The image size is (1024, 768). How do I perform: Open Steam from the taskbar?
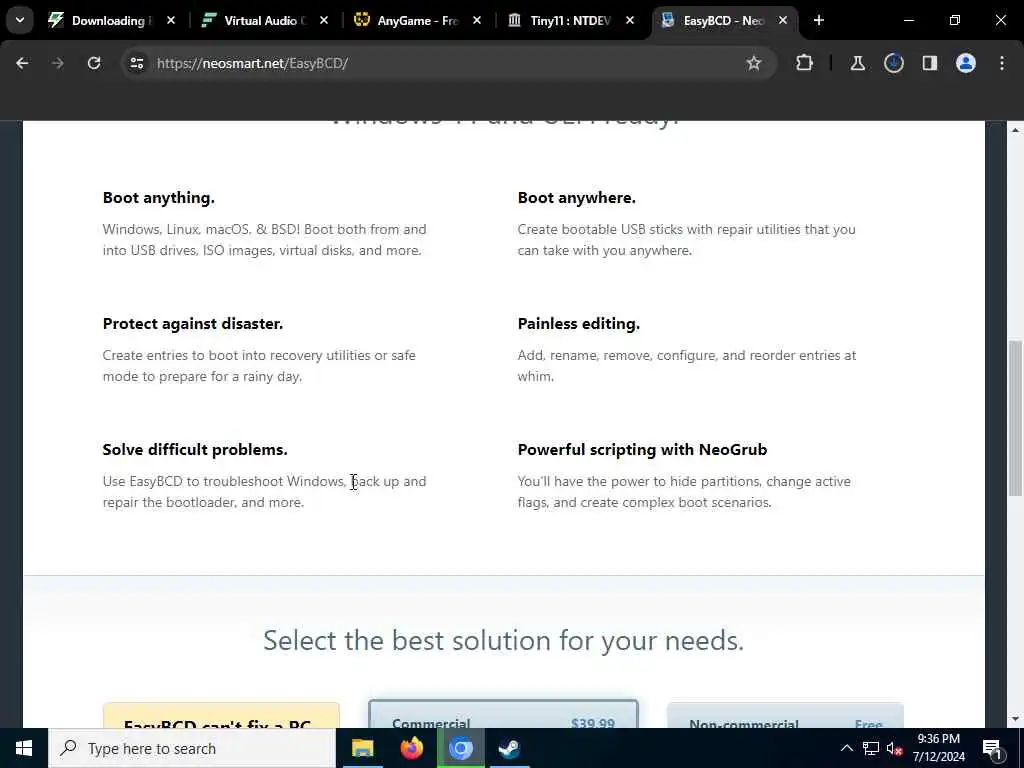[x=509, y=748]
